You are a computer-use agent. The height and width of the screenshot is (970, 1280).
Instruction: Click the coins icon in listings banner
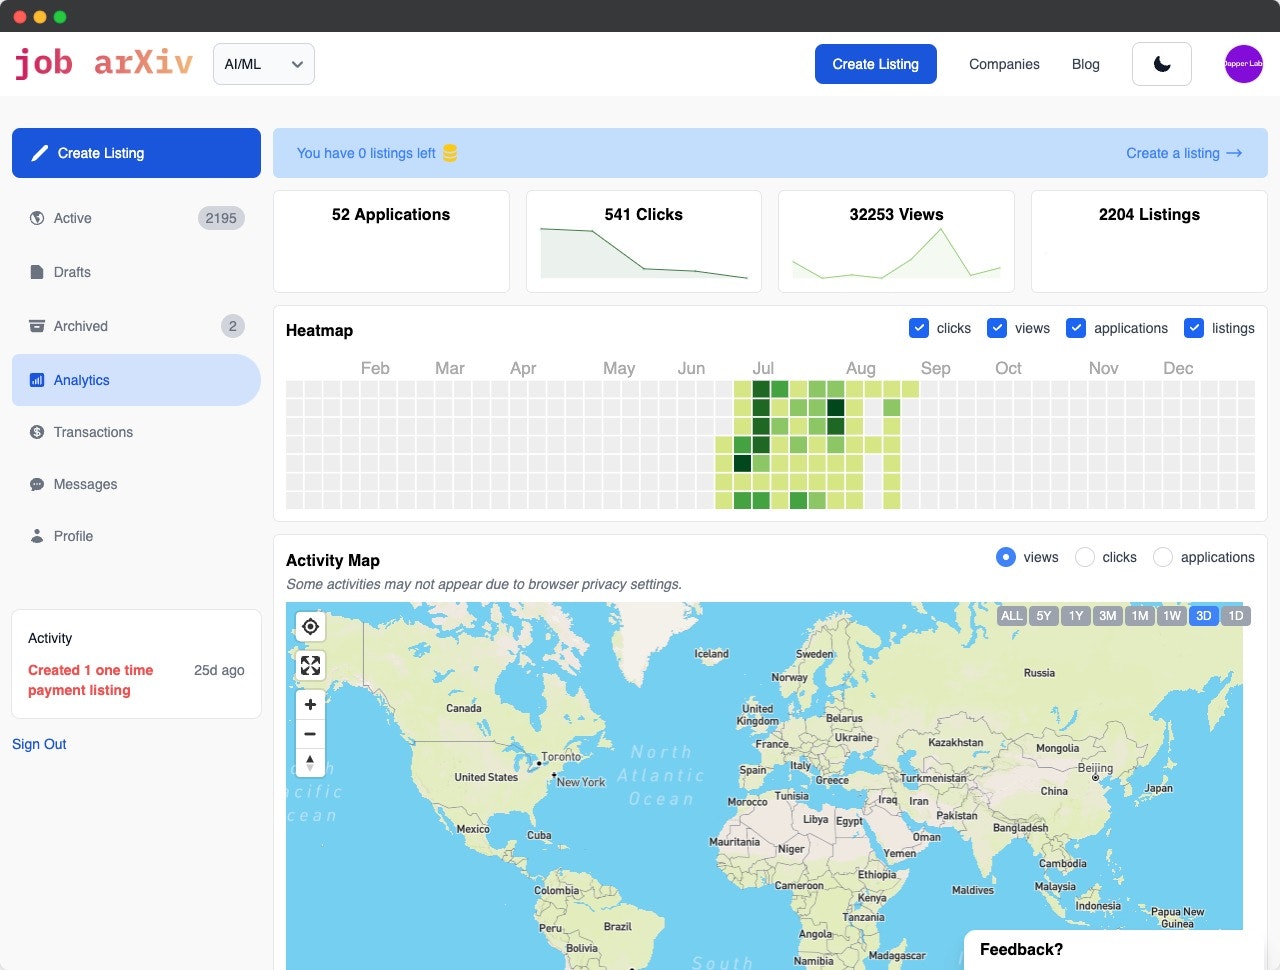450,153
